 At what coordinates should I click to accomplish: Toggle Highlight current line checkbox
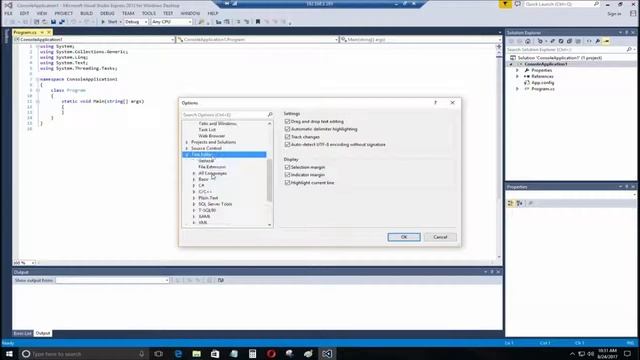click(287, 182)
